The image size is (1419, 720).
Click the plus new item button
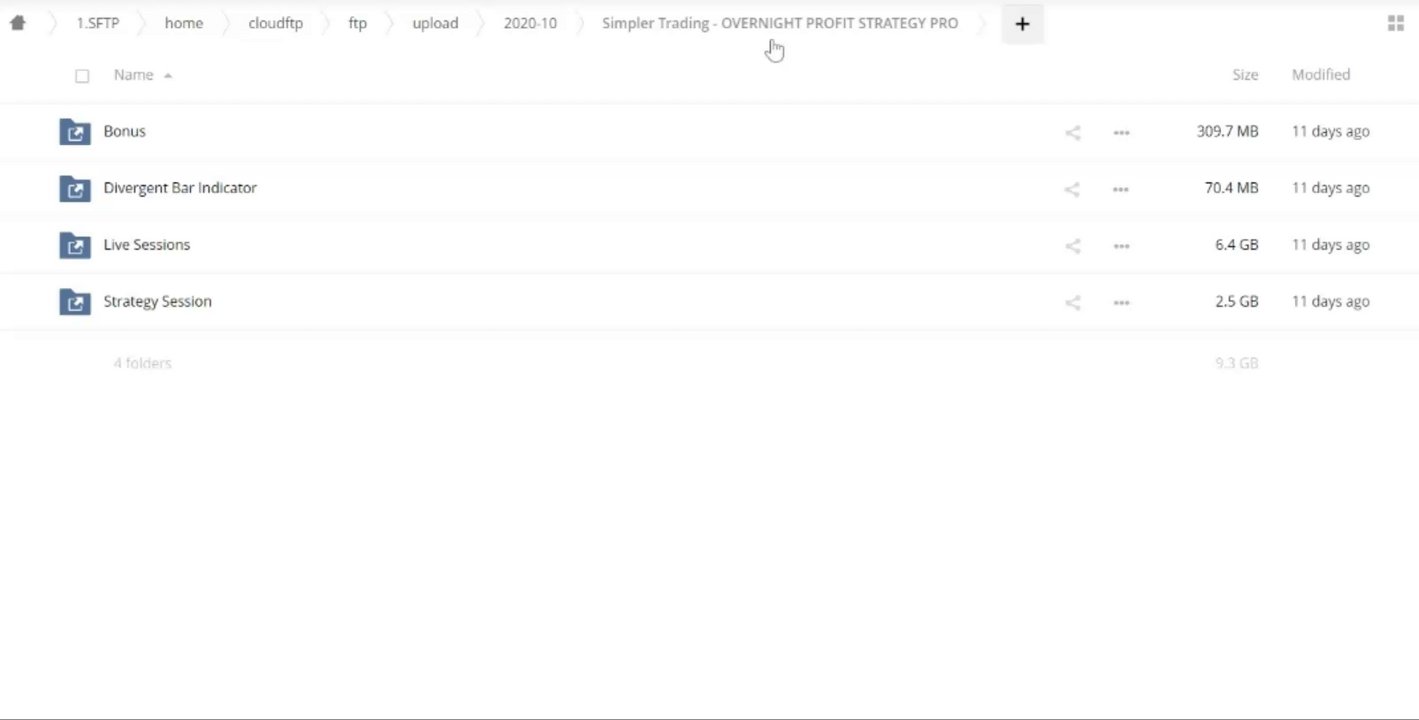tap(1022, 24)
